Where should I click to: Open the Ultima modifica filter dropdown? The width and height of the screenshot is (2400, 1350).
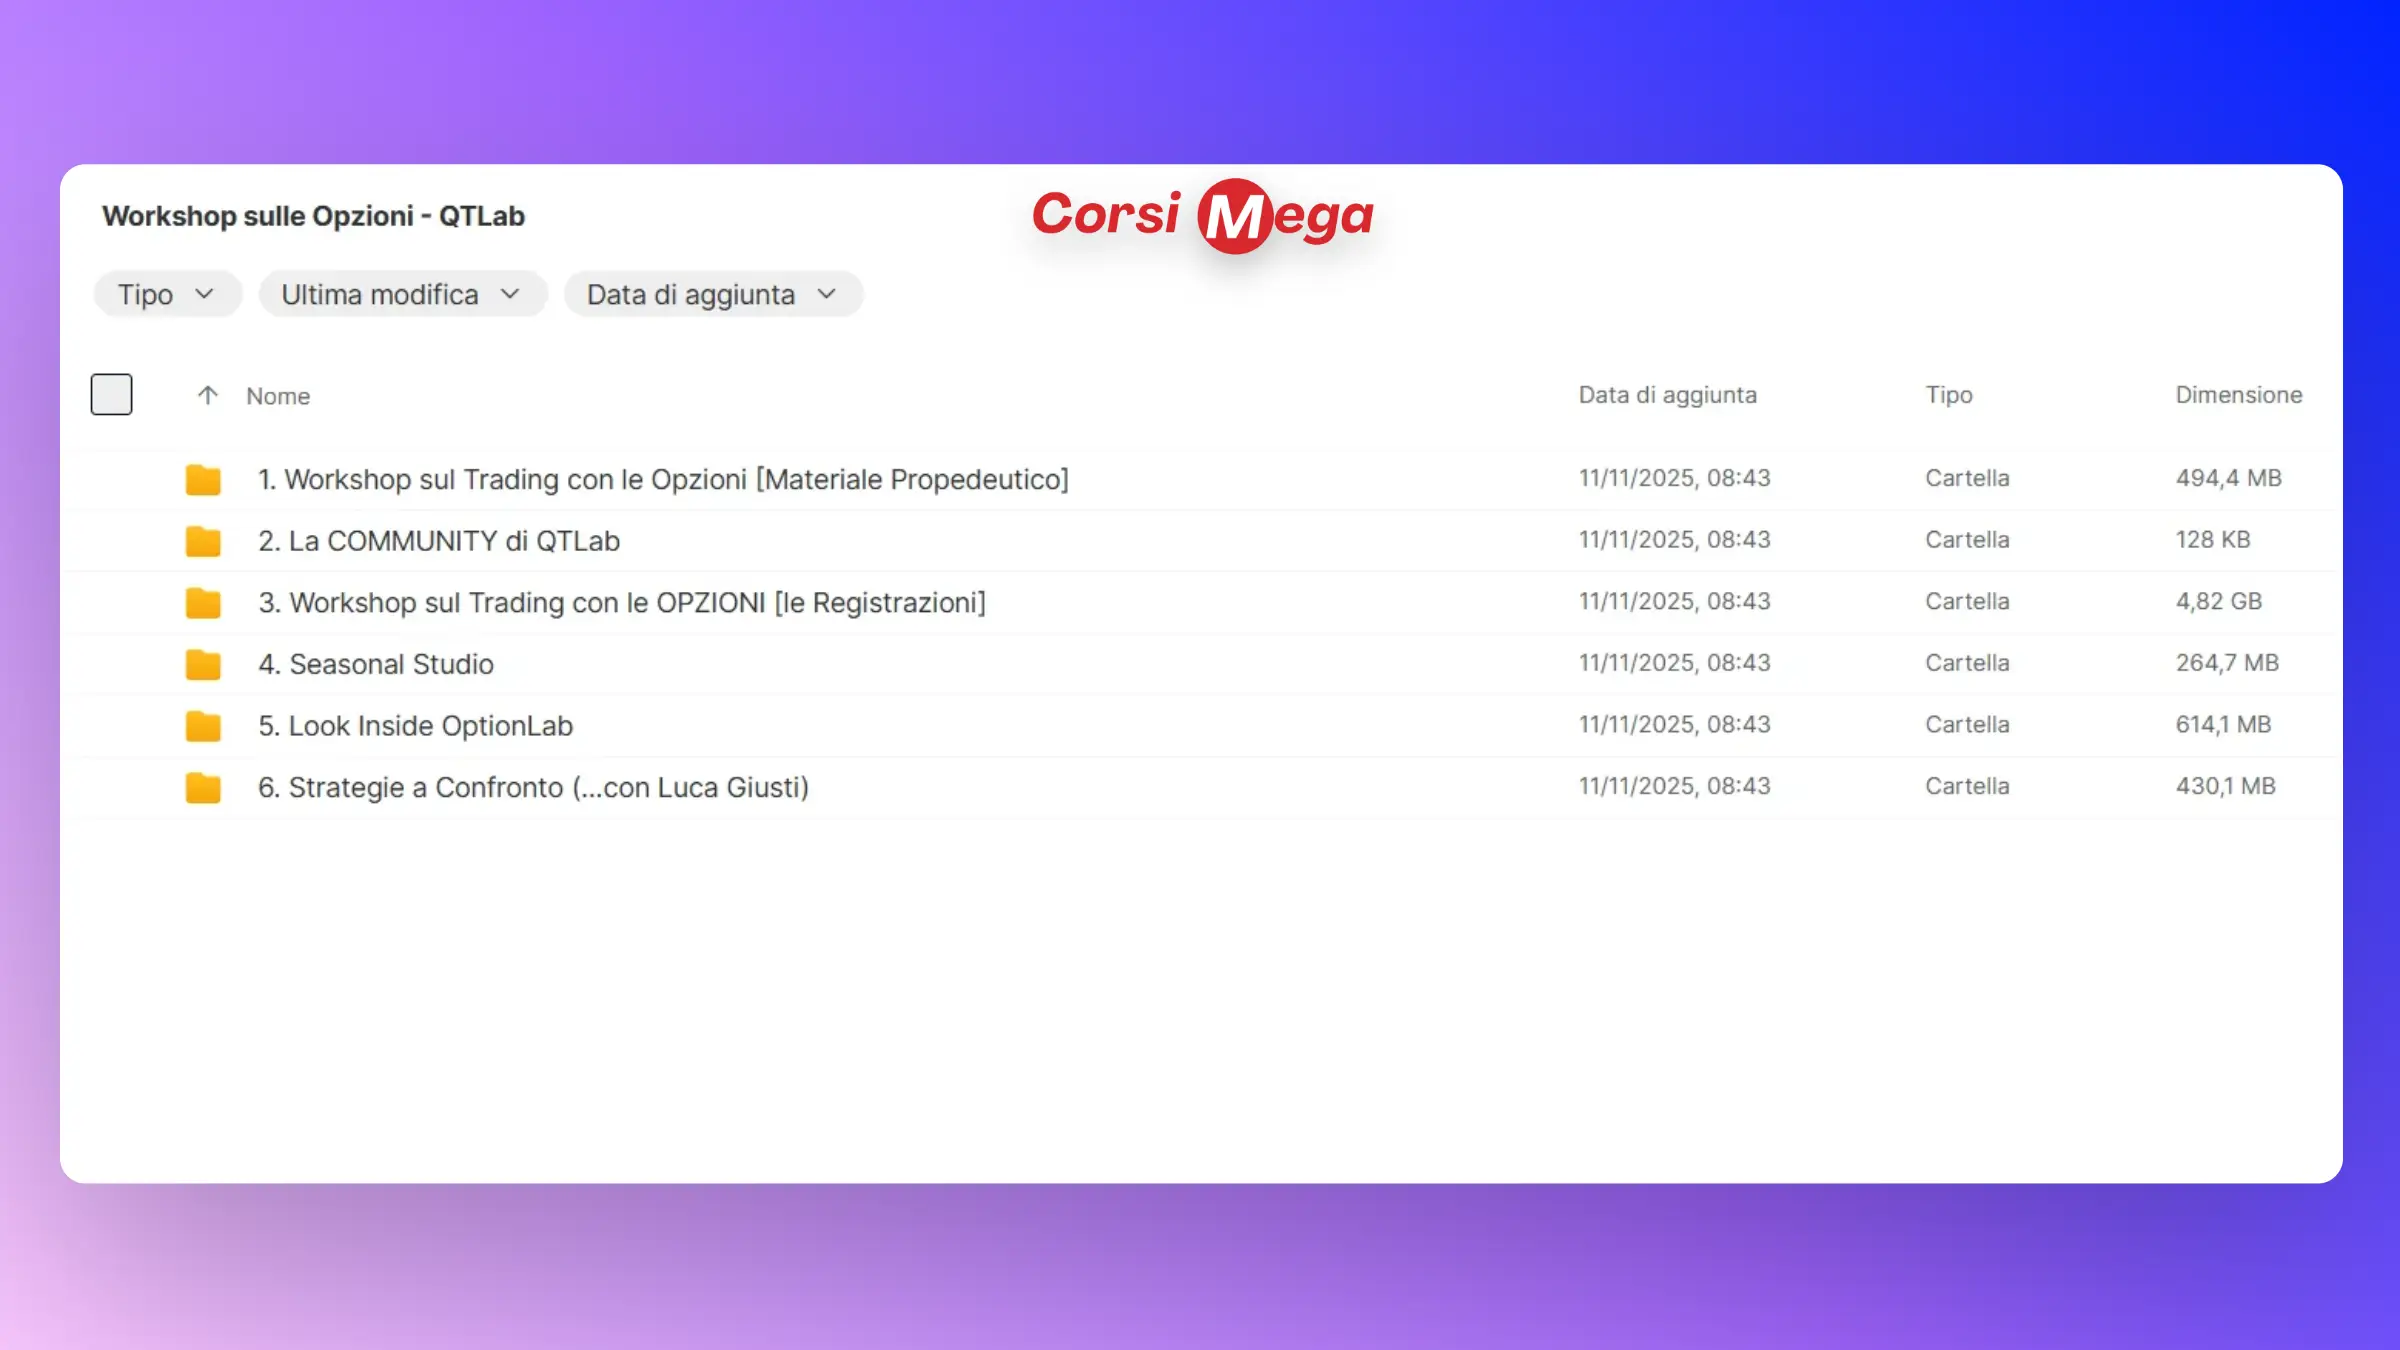402,294
